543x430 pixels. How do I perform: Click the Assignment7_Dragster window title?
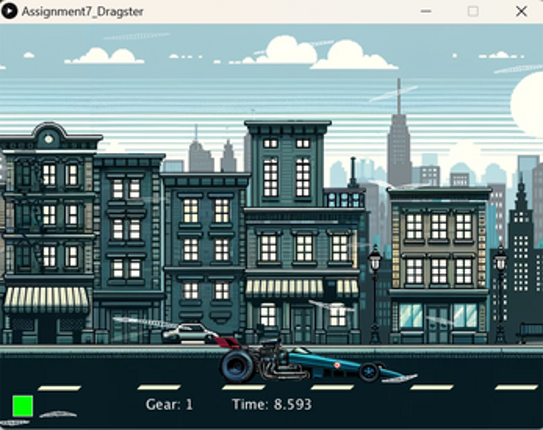82,11
